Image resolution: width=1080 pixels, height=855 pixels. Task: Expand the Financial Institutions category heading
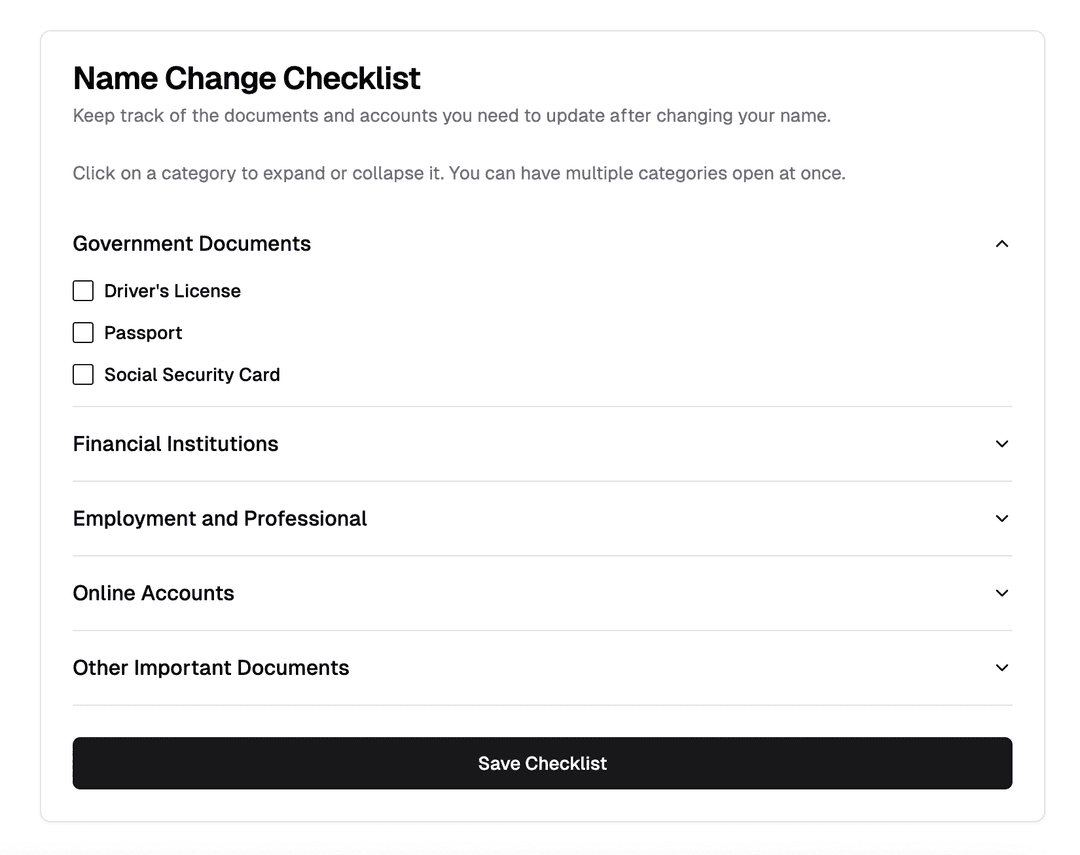(x=176, y=444)
